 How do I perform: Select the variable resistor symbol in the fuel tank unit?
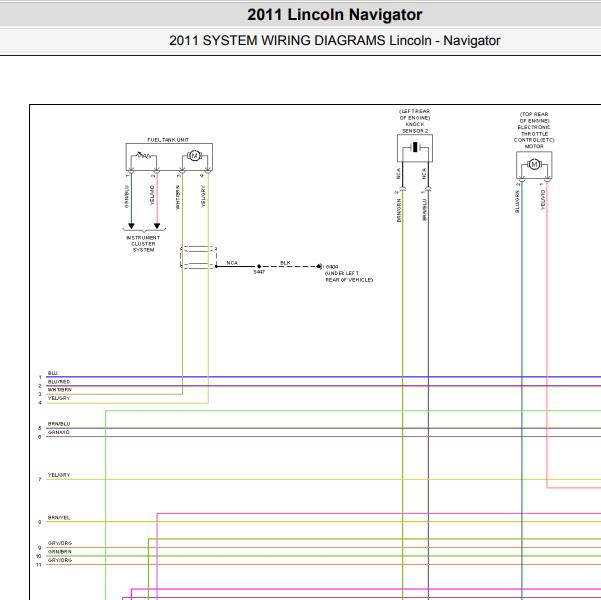143,155
